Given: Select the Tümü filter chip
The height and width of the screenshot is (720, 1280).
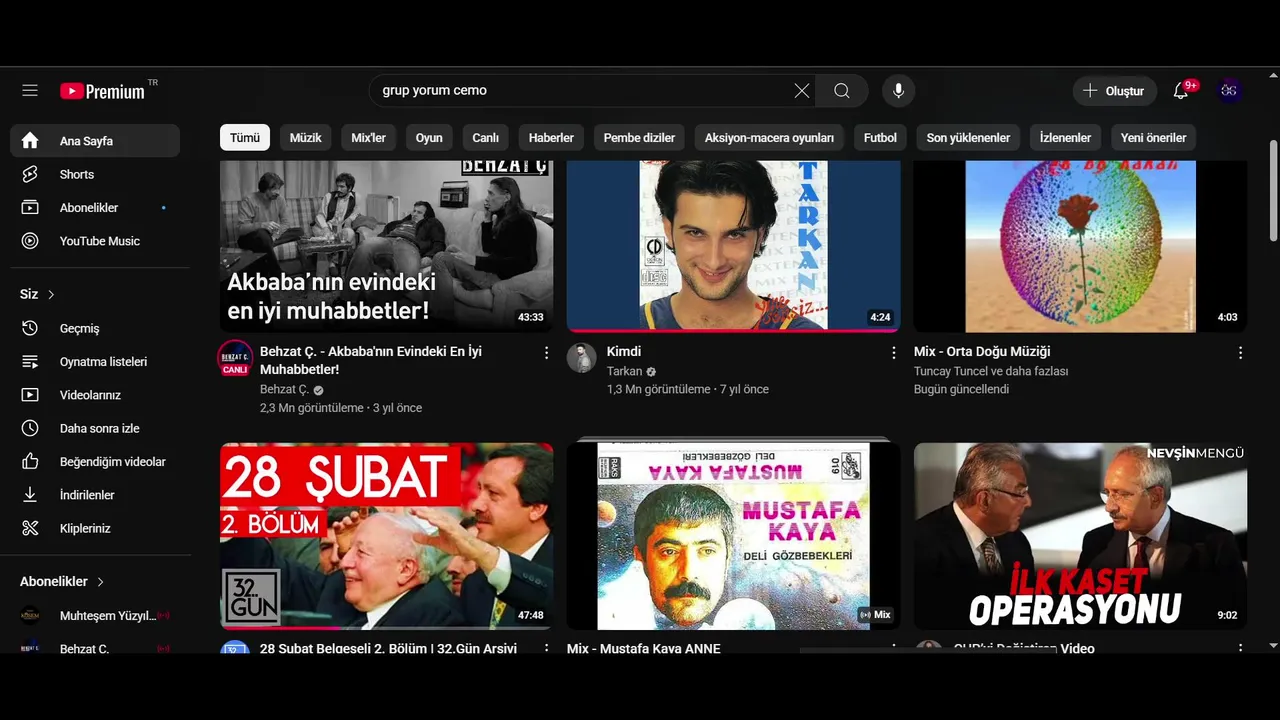Looking at the screenshot, I should click(245, 138).
